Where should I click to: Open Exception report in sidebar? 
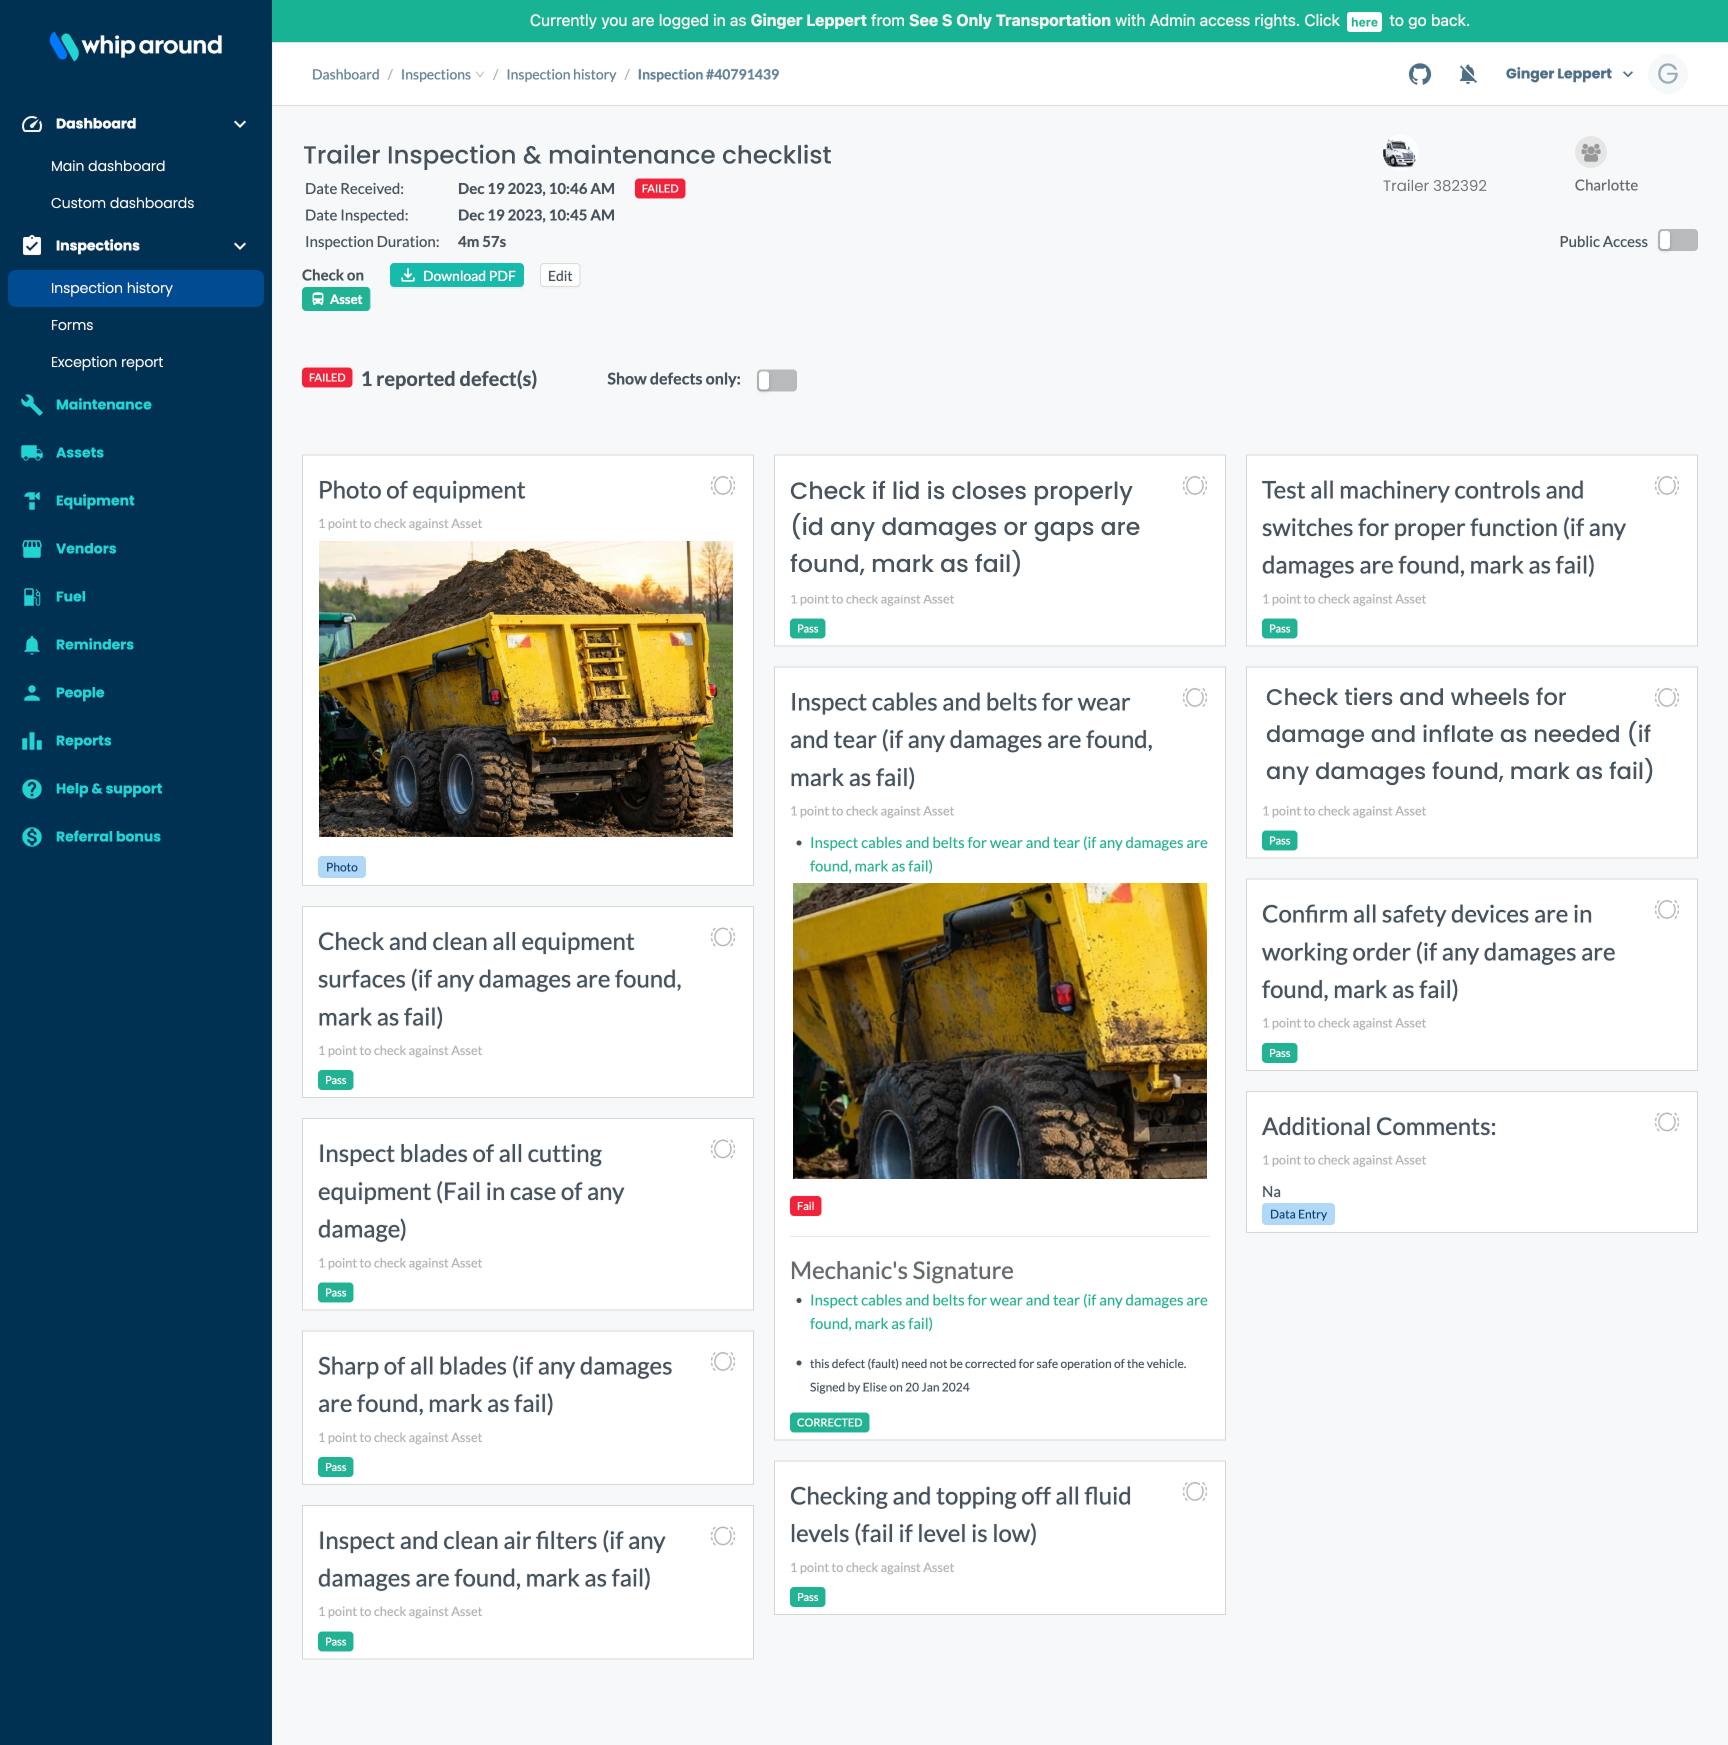107,362
